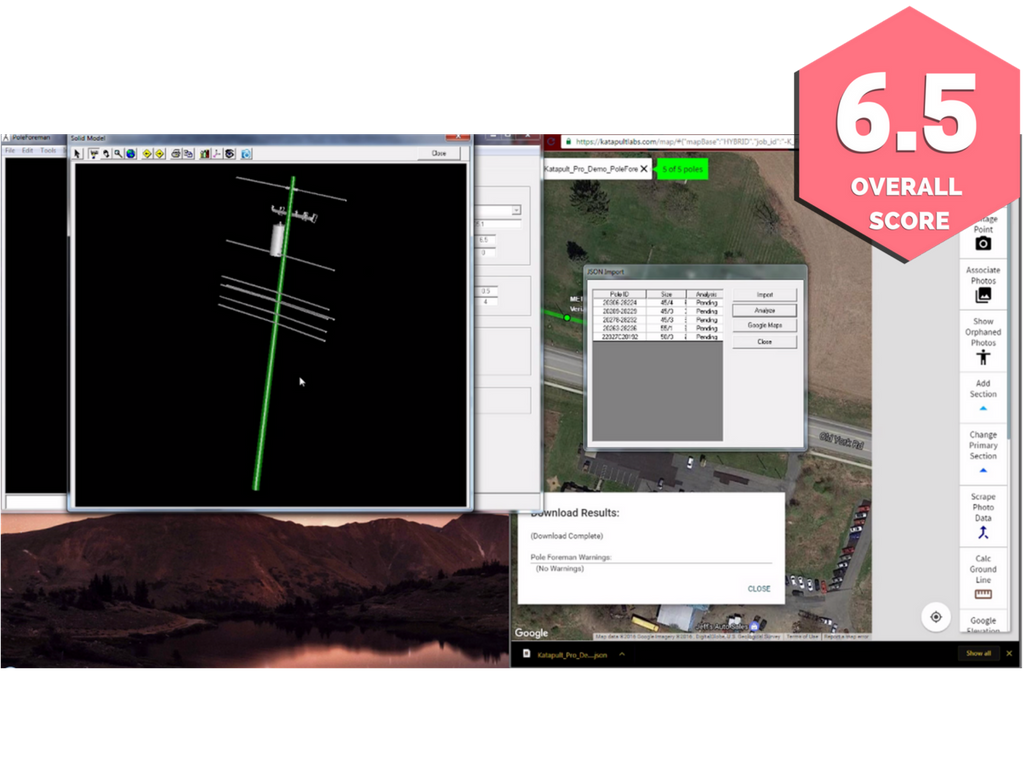Click the Scrape Photo Data merge icon
Image resolution: width=1024 pixels, height=768 pixels.
click(x=983, y=533)
